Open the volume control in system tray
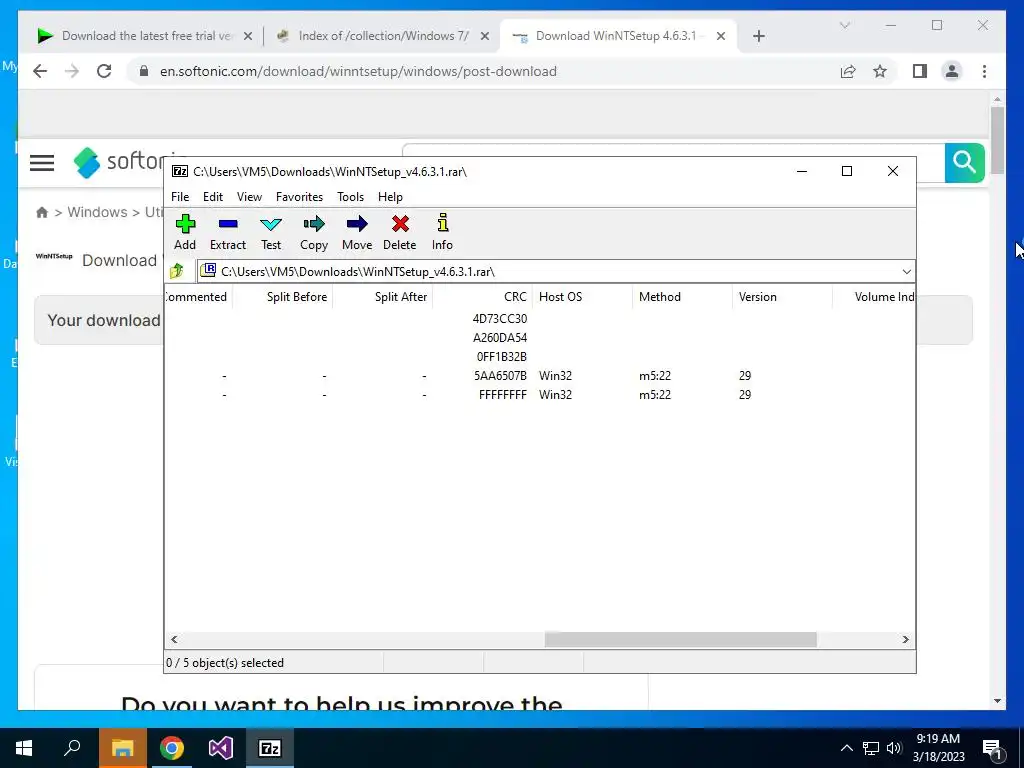 [894, 748]
